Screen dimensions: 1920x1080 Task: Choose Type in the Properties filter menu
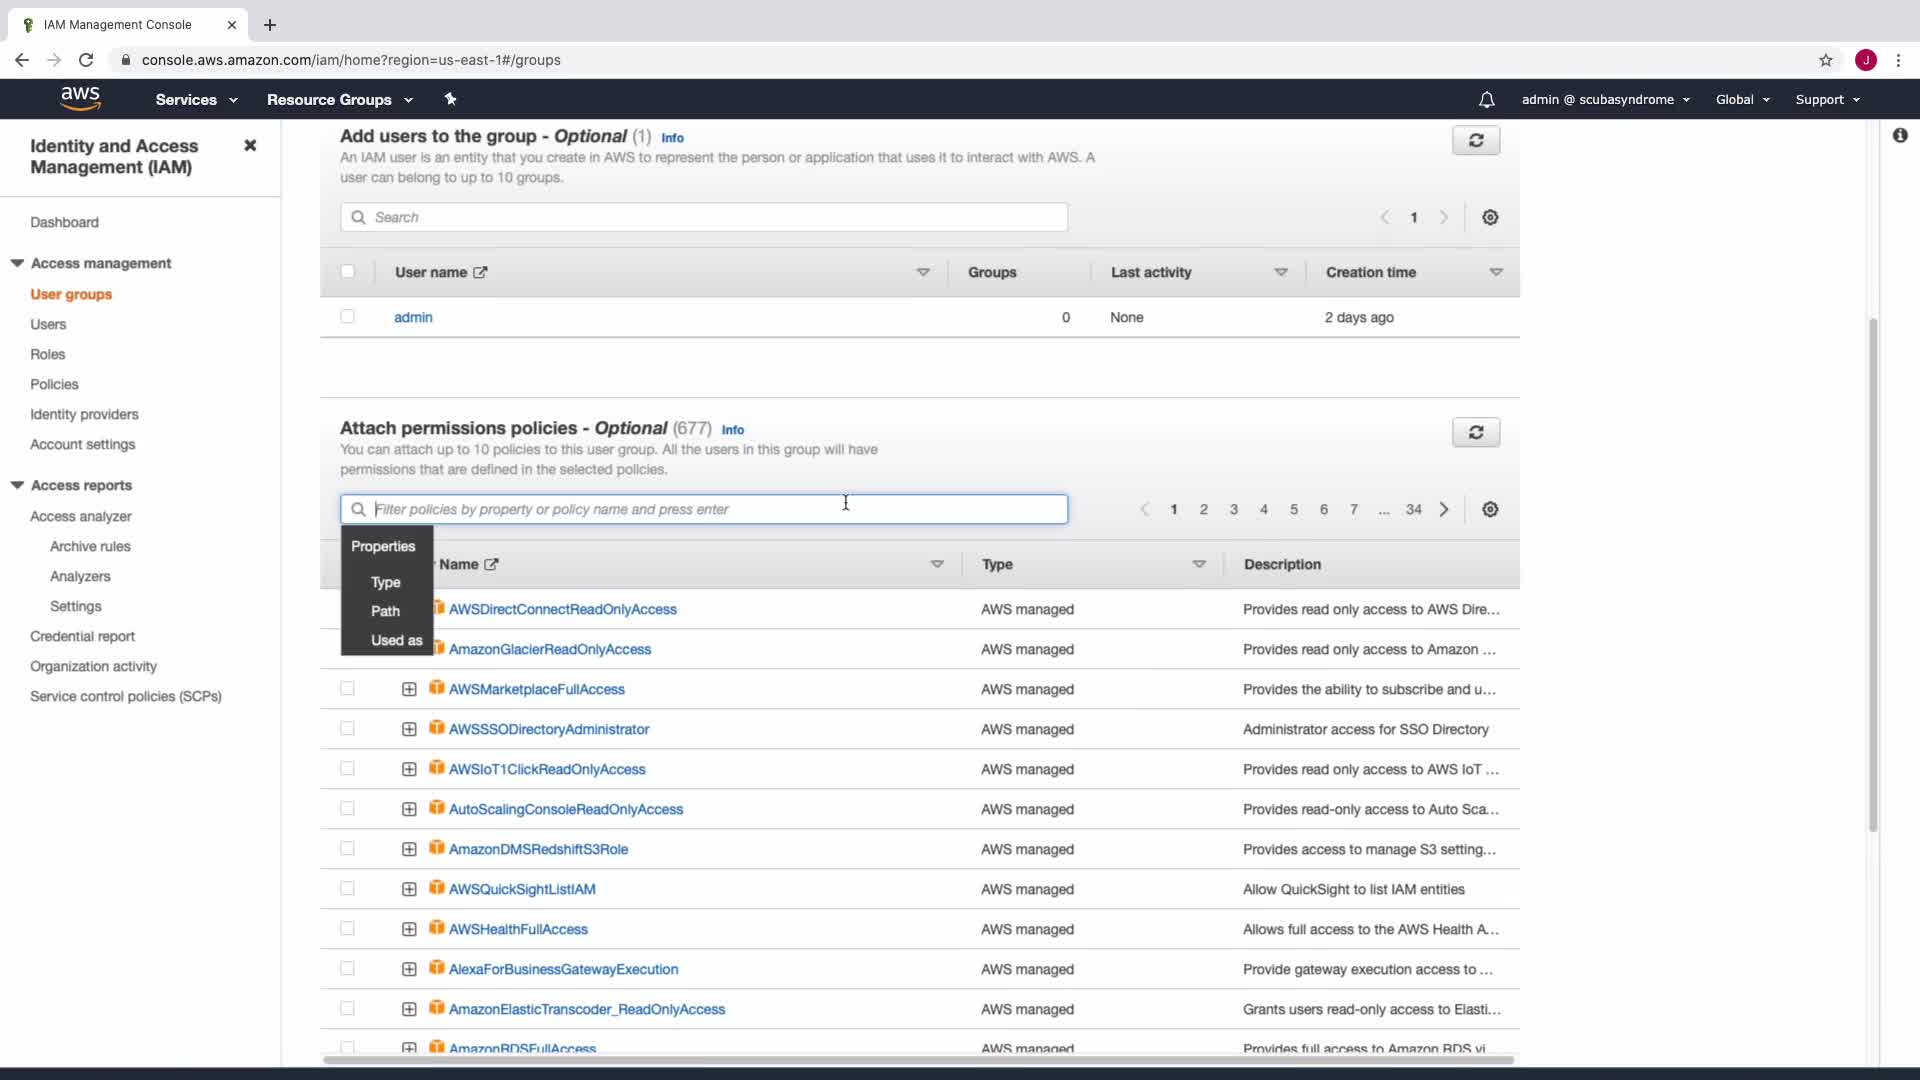click(386, 582)
